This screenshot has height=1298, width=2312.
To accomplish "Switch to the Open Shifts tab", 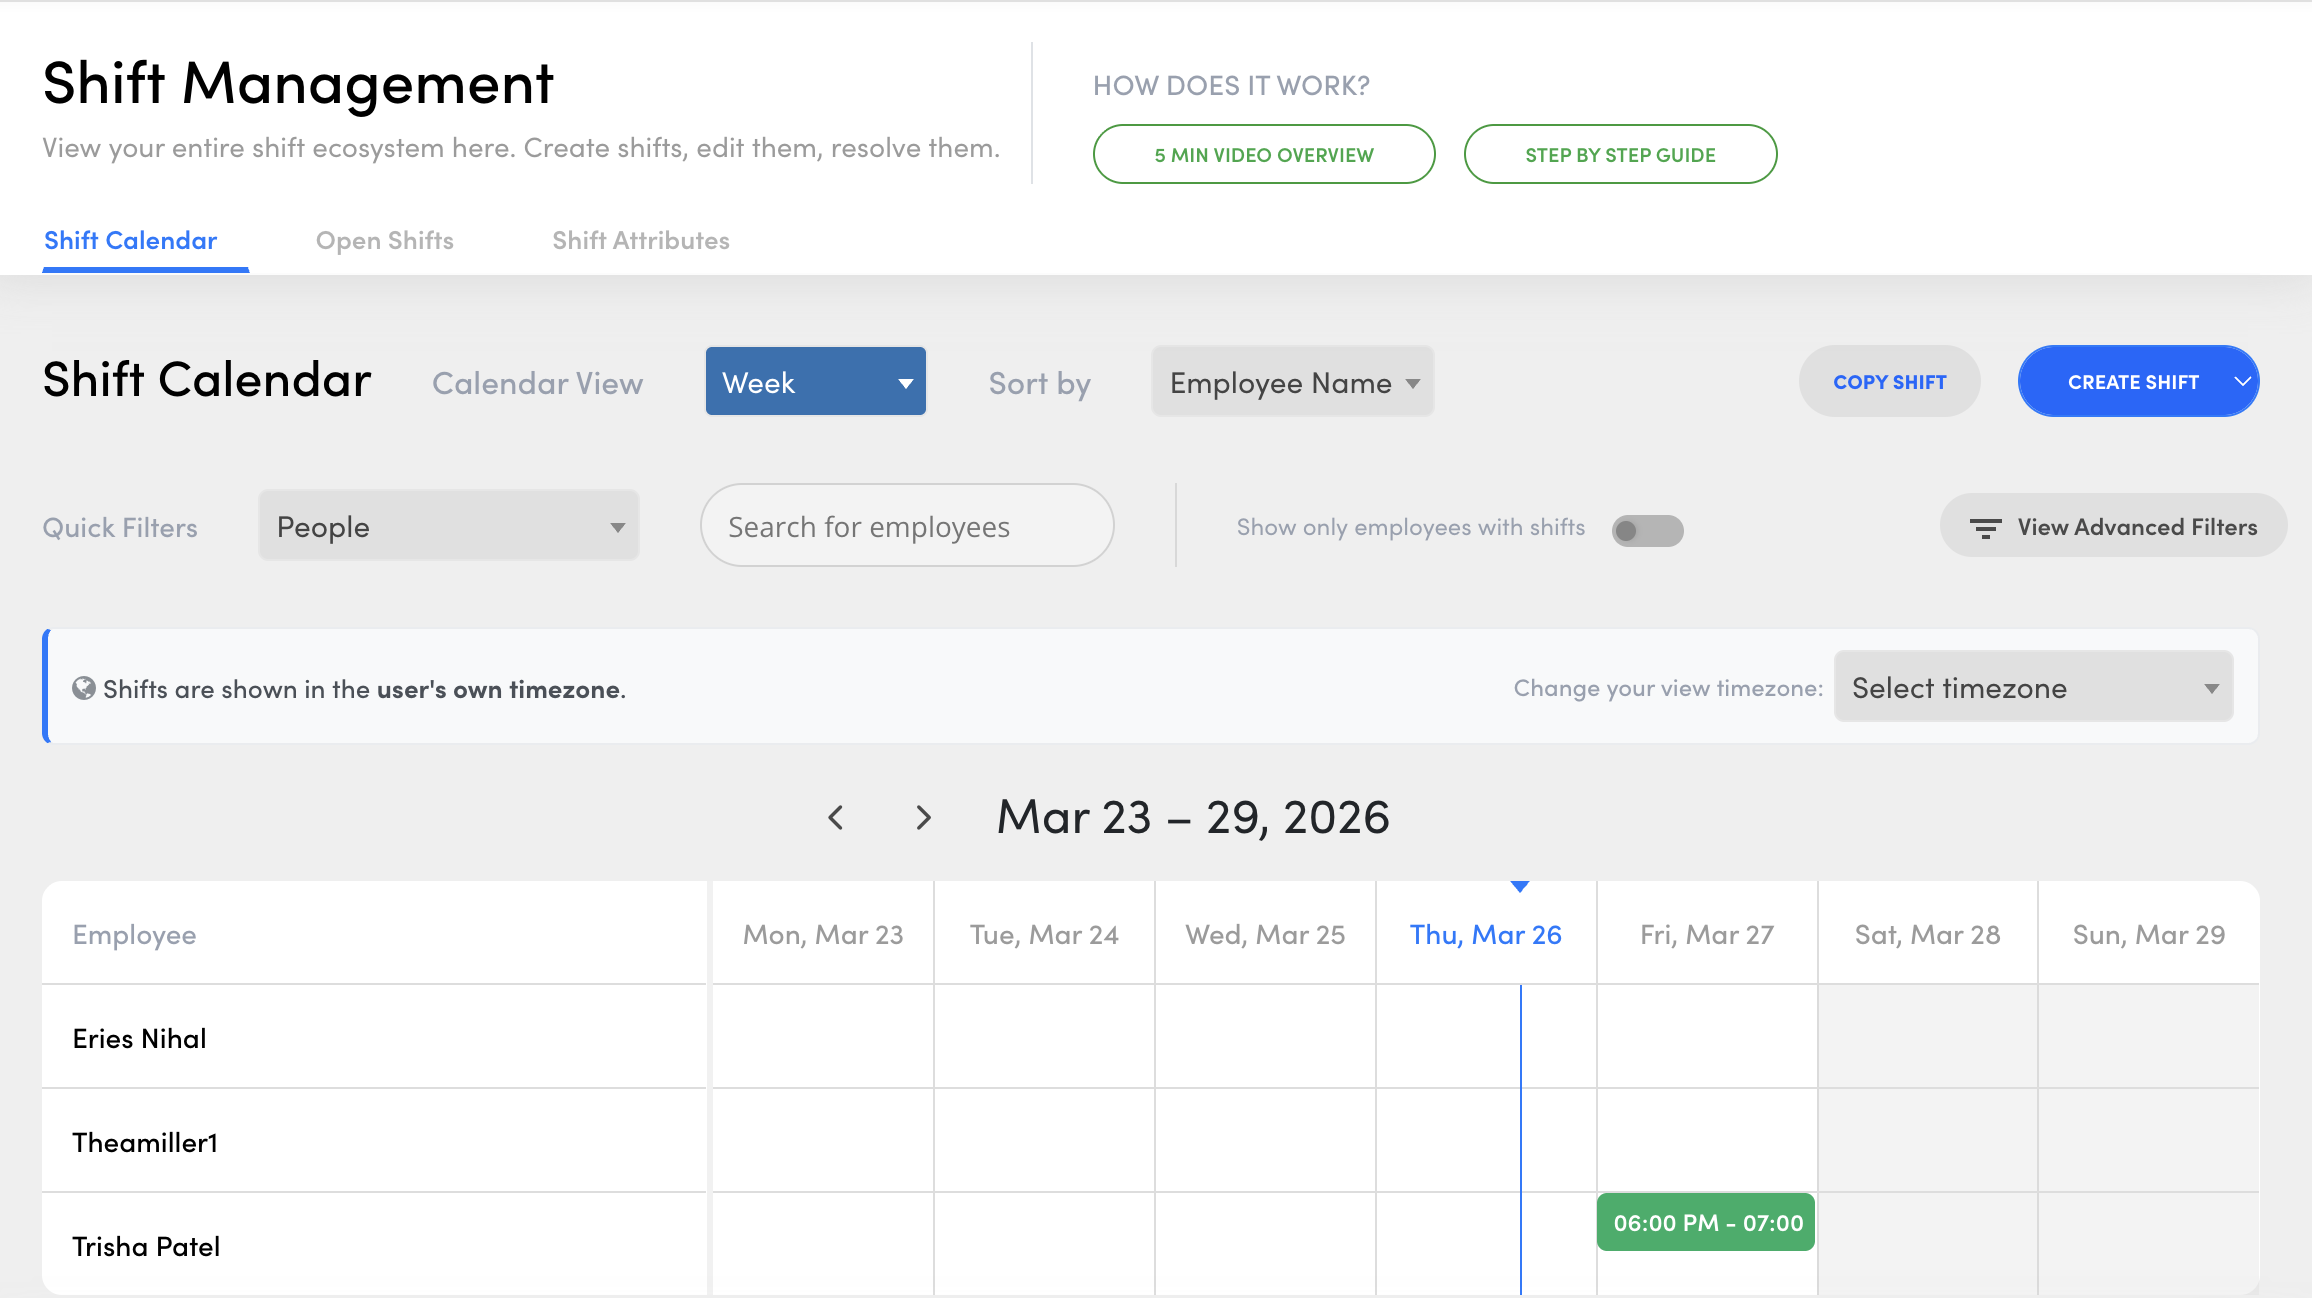I will 384,241.
